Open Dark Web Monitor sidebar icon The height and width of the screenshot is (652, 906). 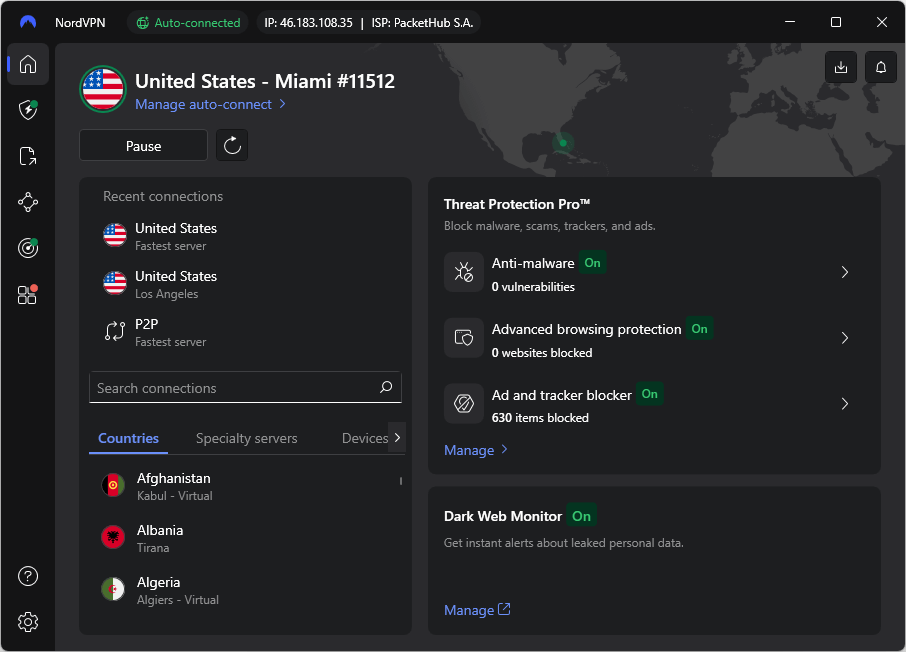(x=27, y=248)
